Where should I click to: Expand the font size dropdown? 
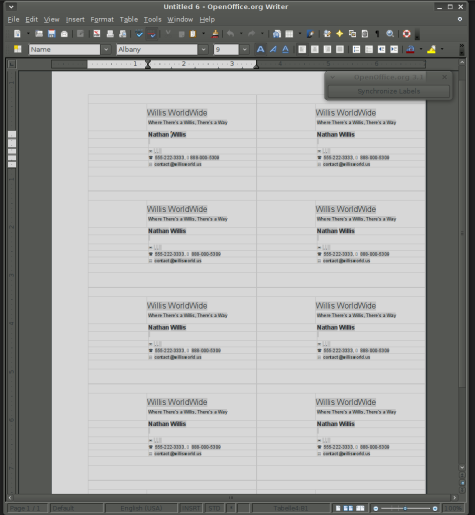(245, 49)
